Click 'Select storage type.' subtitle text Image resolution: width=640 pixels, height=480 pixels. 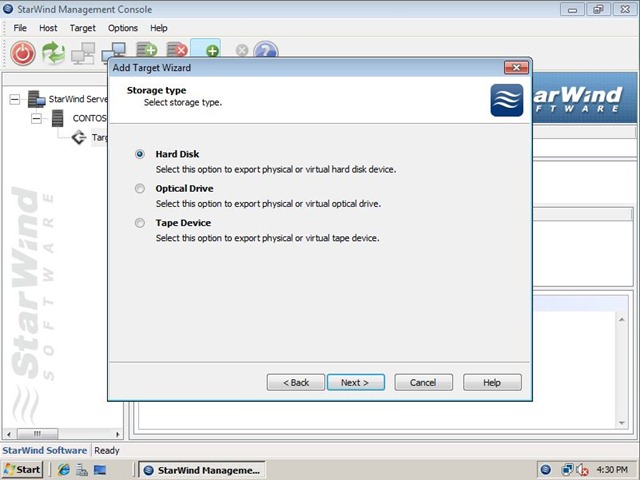[182, 102]
